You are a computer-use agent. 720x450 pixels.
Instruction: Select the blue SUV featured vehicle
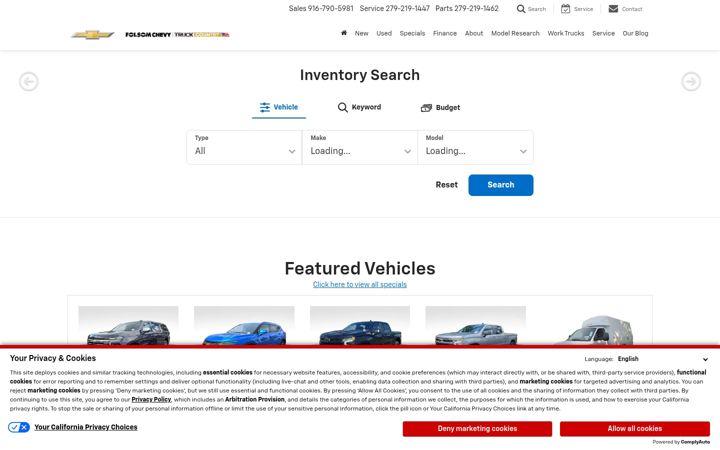(244, 326)
